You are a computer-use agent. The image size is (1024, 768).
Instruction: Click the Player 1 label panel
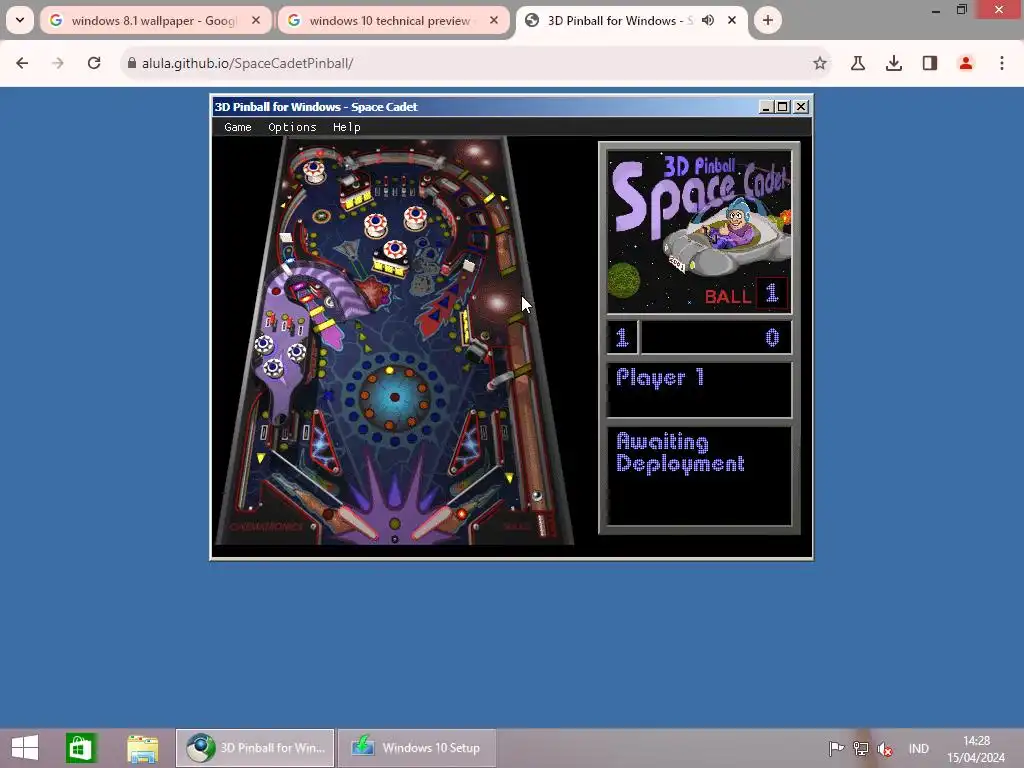699,389
